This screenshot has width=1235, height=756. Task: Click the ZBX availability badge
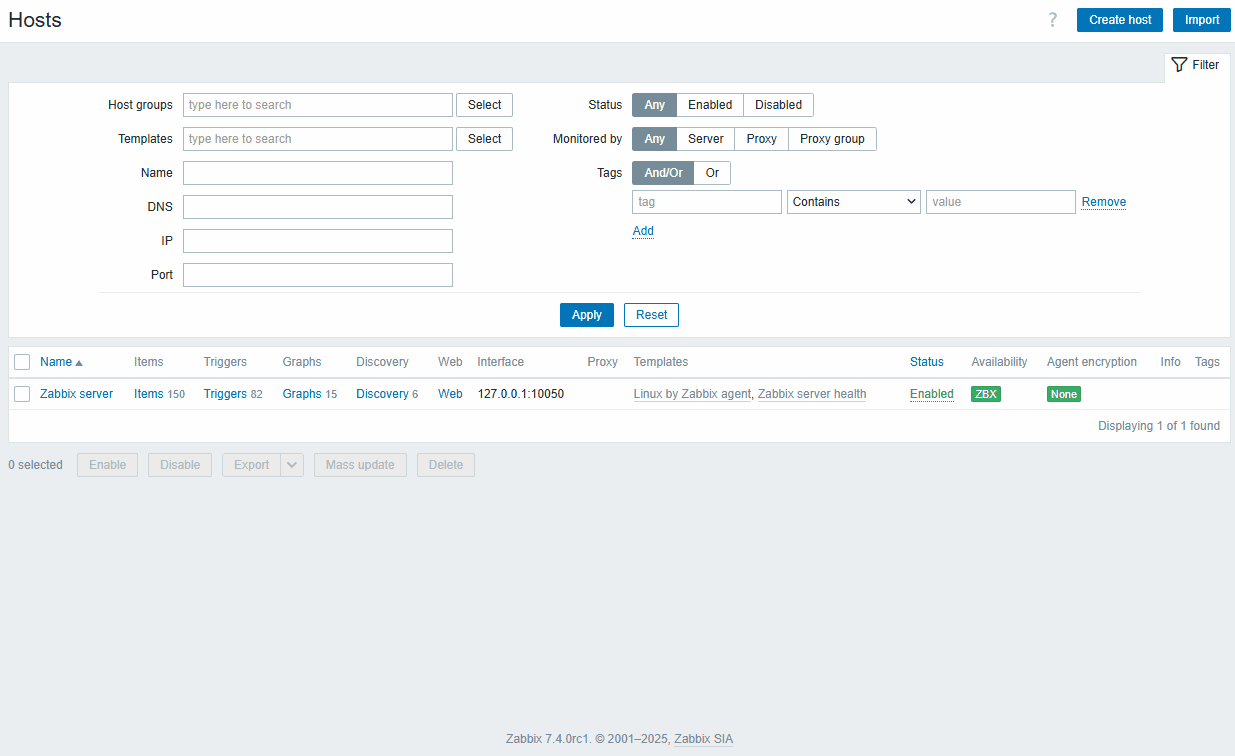tap(985, 394)
